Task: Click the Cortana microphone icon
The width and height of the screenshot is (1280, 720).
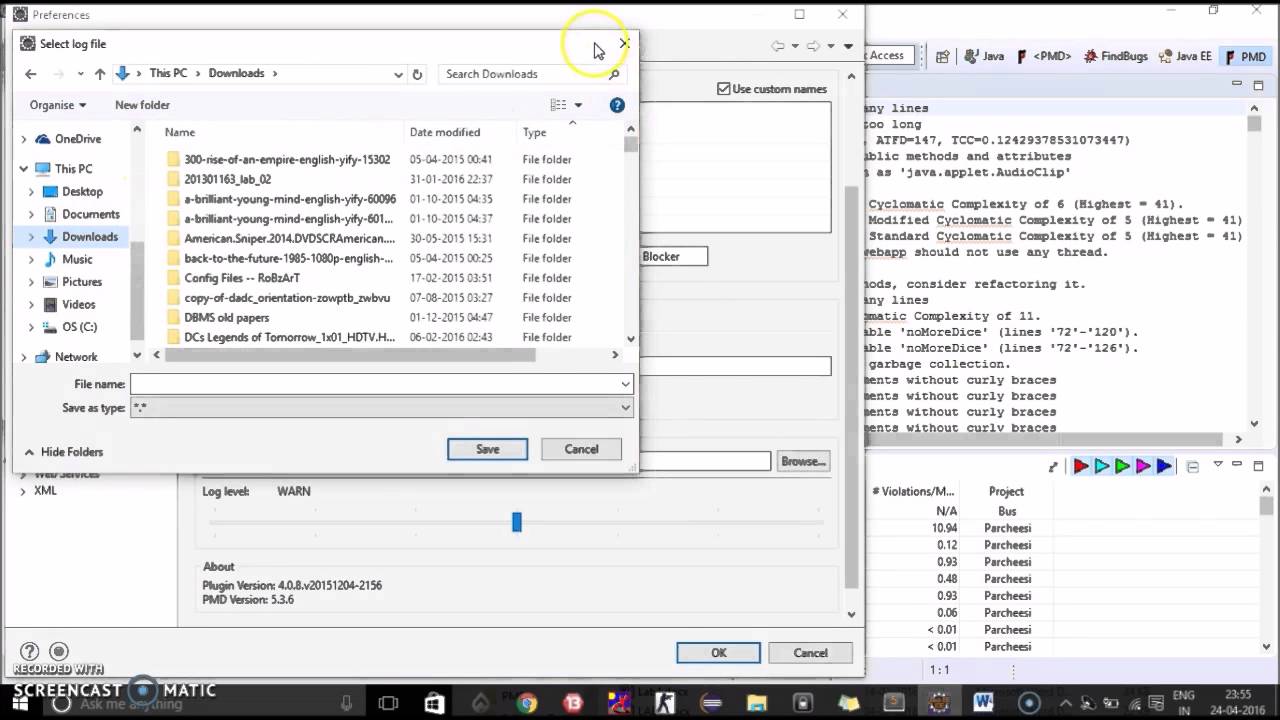Action: click(346, 703)
